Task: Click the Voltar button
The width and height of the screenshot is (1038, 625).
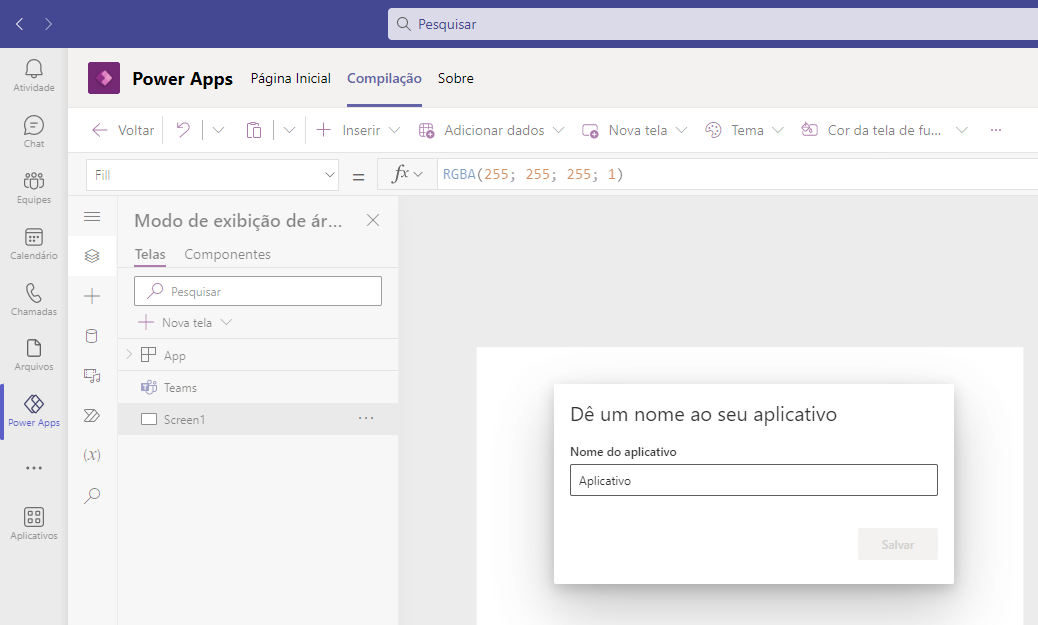Action: [123, 130]
